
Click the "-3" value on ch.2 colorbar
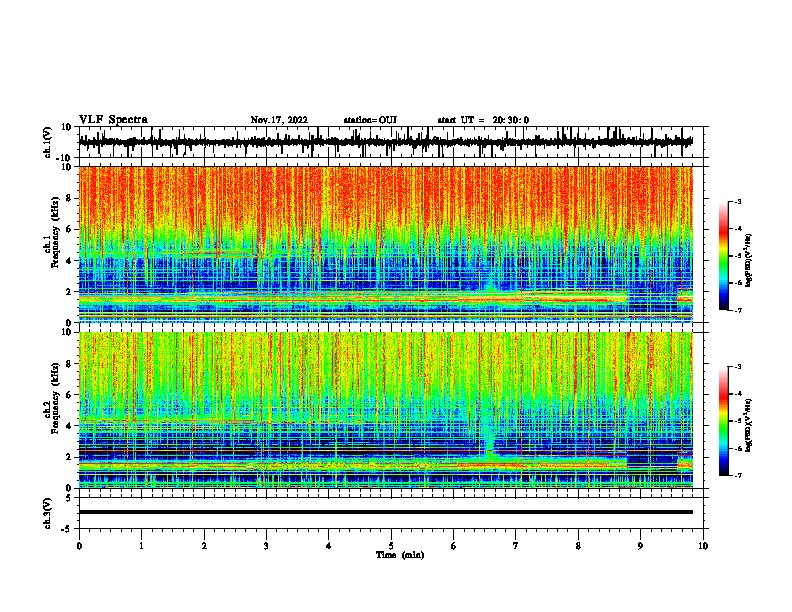tap(738, 367)
